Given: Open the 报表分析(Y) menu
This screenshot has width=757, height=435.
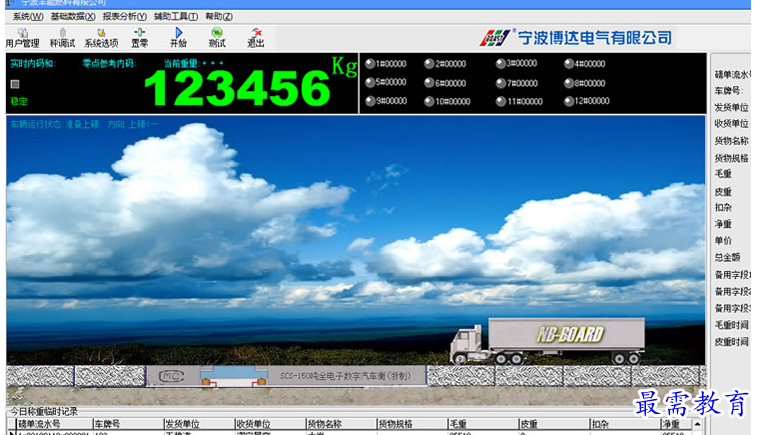Looking at the screenshot, I should 125,17.
